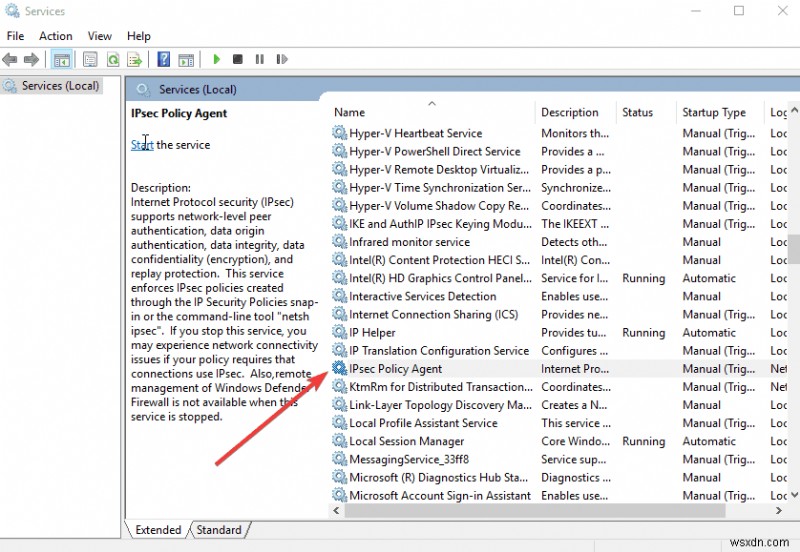Open the Action menu

point(56,36)
